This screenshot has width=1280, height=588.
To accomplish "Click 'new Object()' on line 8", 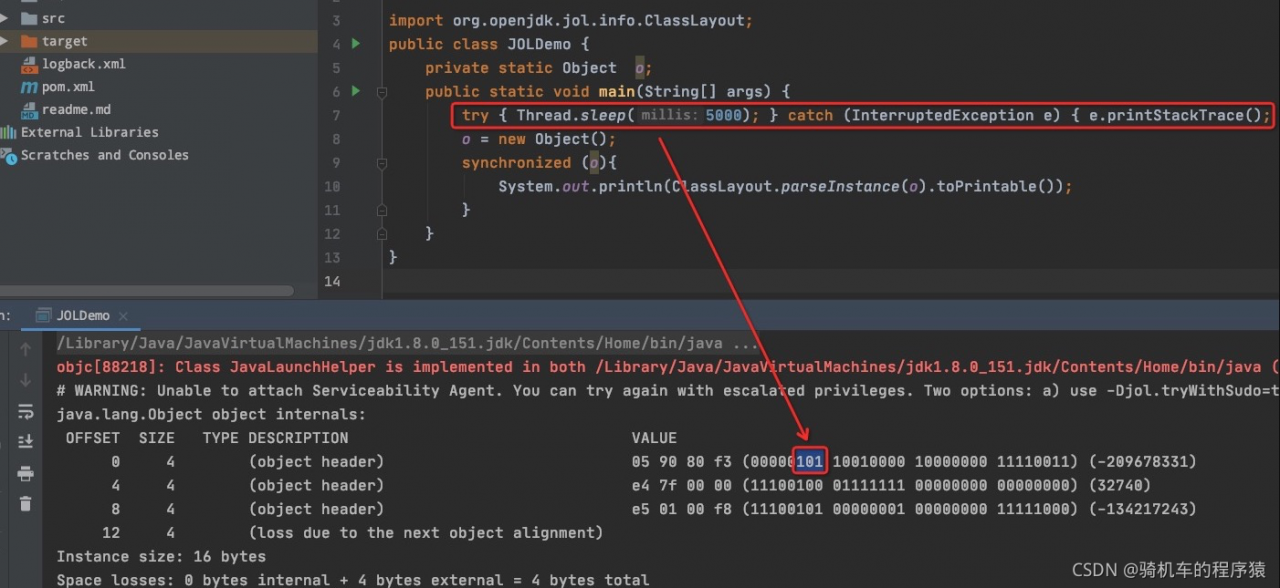I will coord(553,139).
